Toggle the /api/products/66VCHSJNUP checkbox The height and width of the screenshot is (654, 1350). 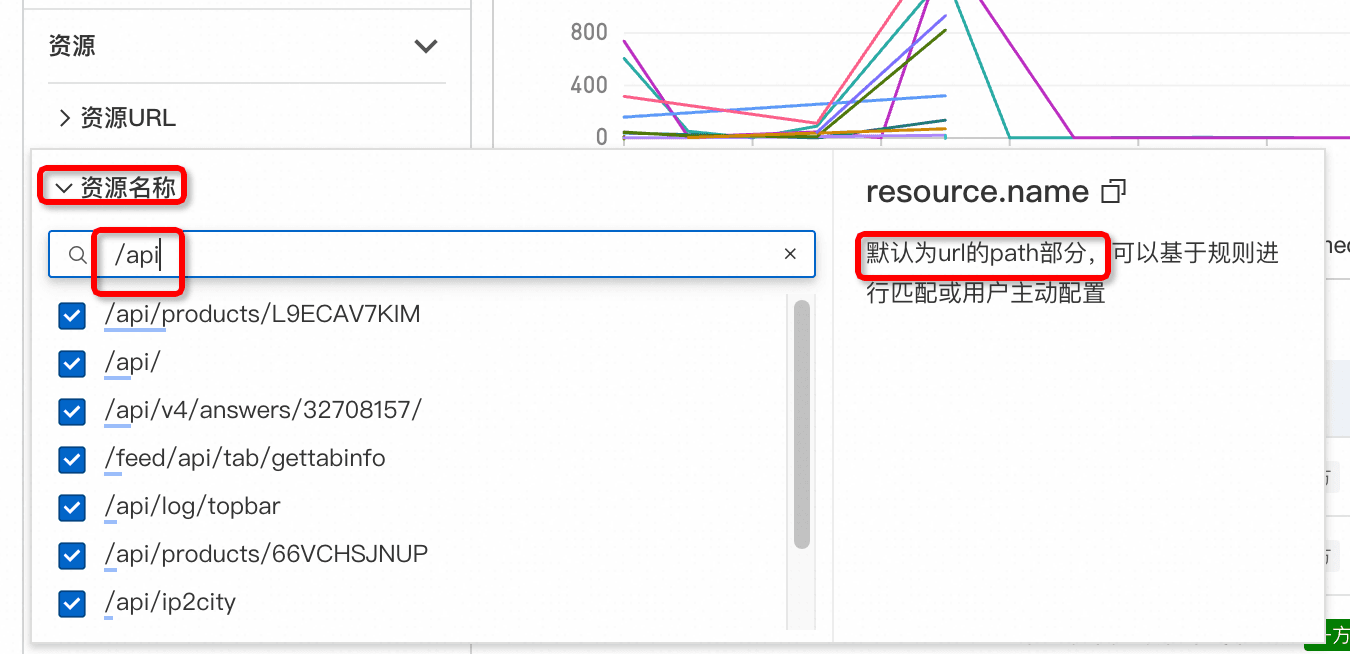pyautogui.click(x=72, y=555)
